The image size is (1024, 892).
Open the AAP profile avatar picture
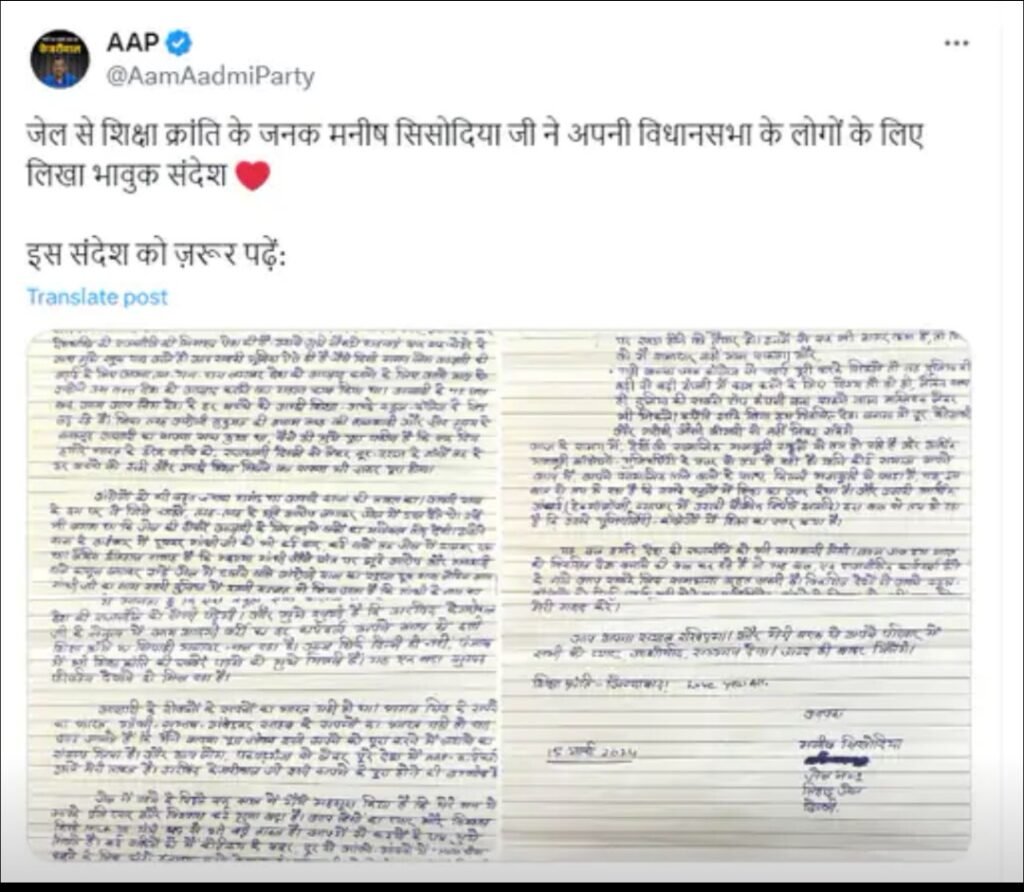(59, 59)
